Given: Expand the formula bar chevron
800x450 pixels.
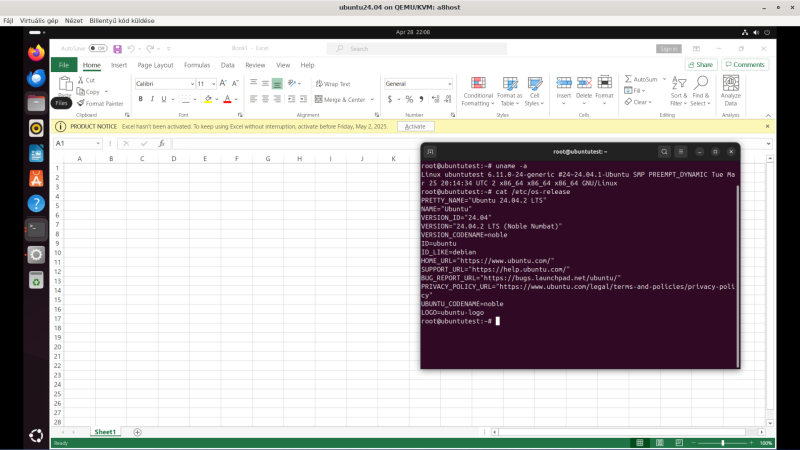Looking at the screenshot, I should pos(768,144).
